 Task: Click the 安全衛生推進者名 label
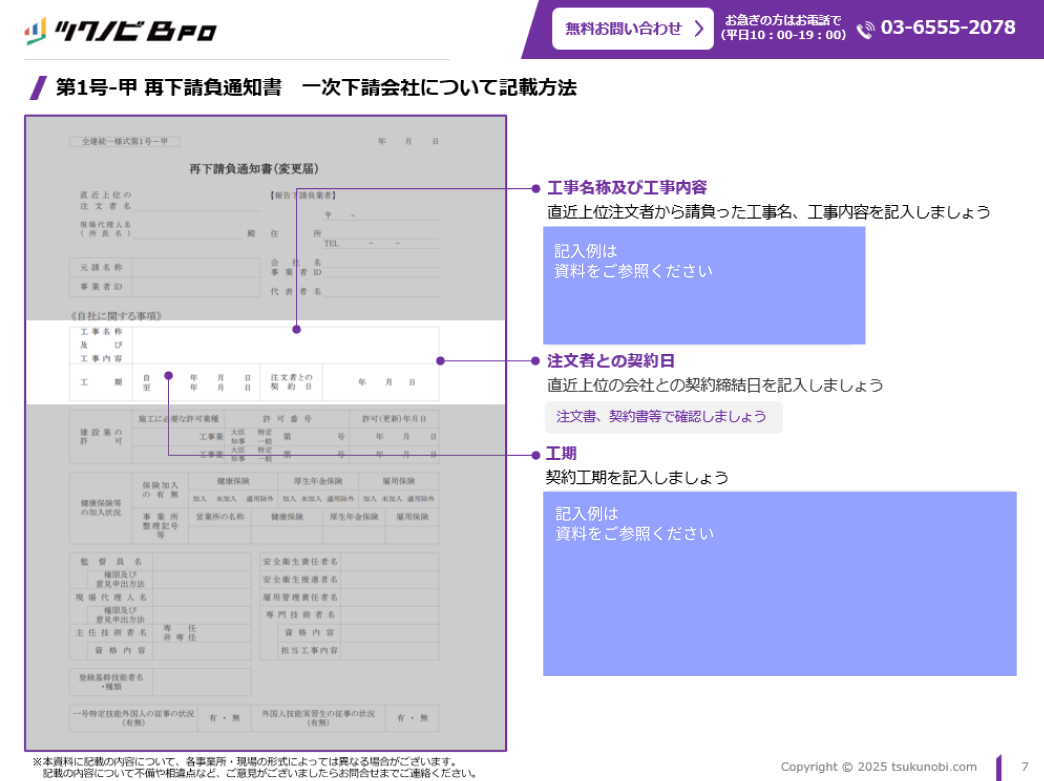click(x=300, y=579)
